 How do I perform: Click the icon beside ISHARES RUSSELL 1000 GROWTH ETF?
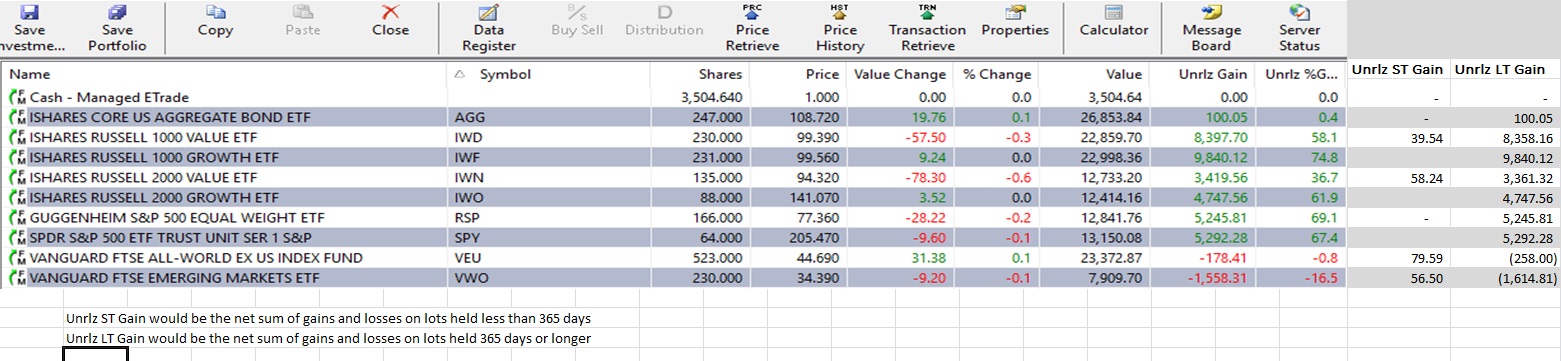coord(18,157)
